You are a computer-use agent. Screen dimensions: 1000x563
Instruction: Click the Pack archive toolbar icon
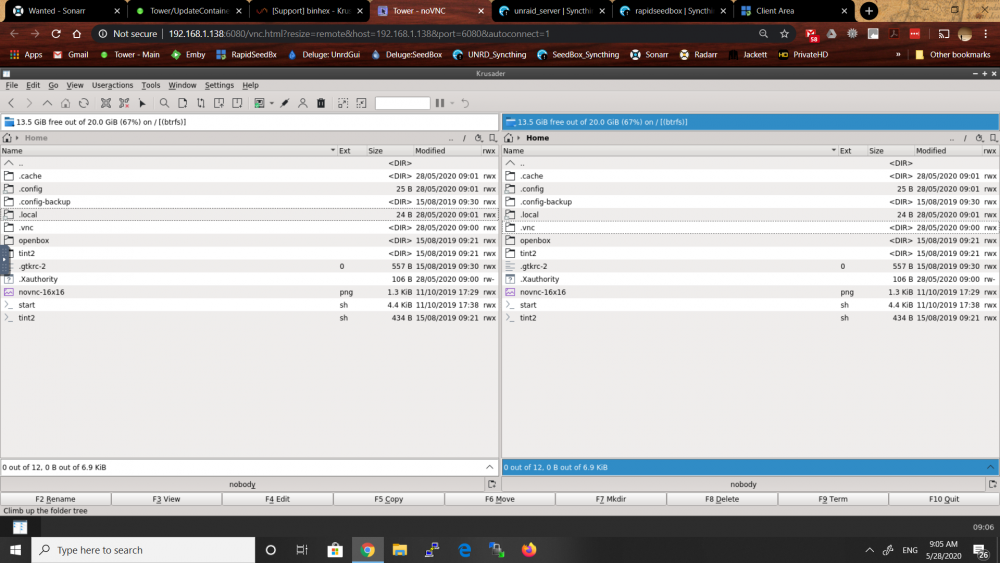click(x=219, y=103)
